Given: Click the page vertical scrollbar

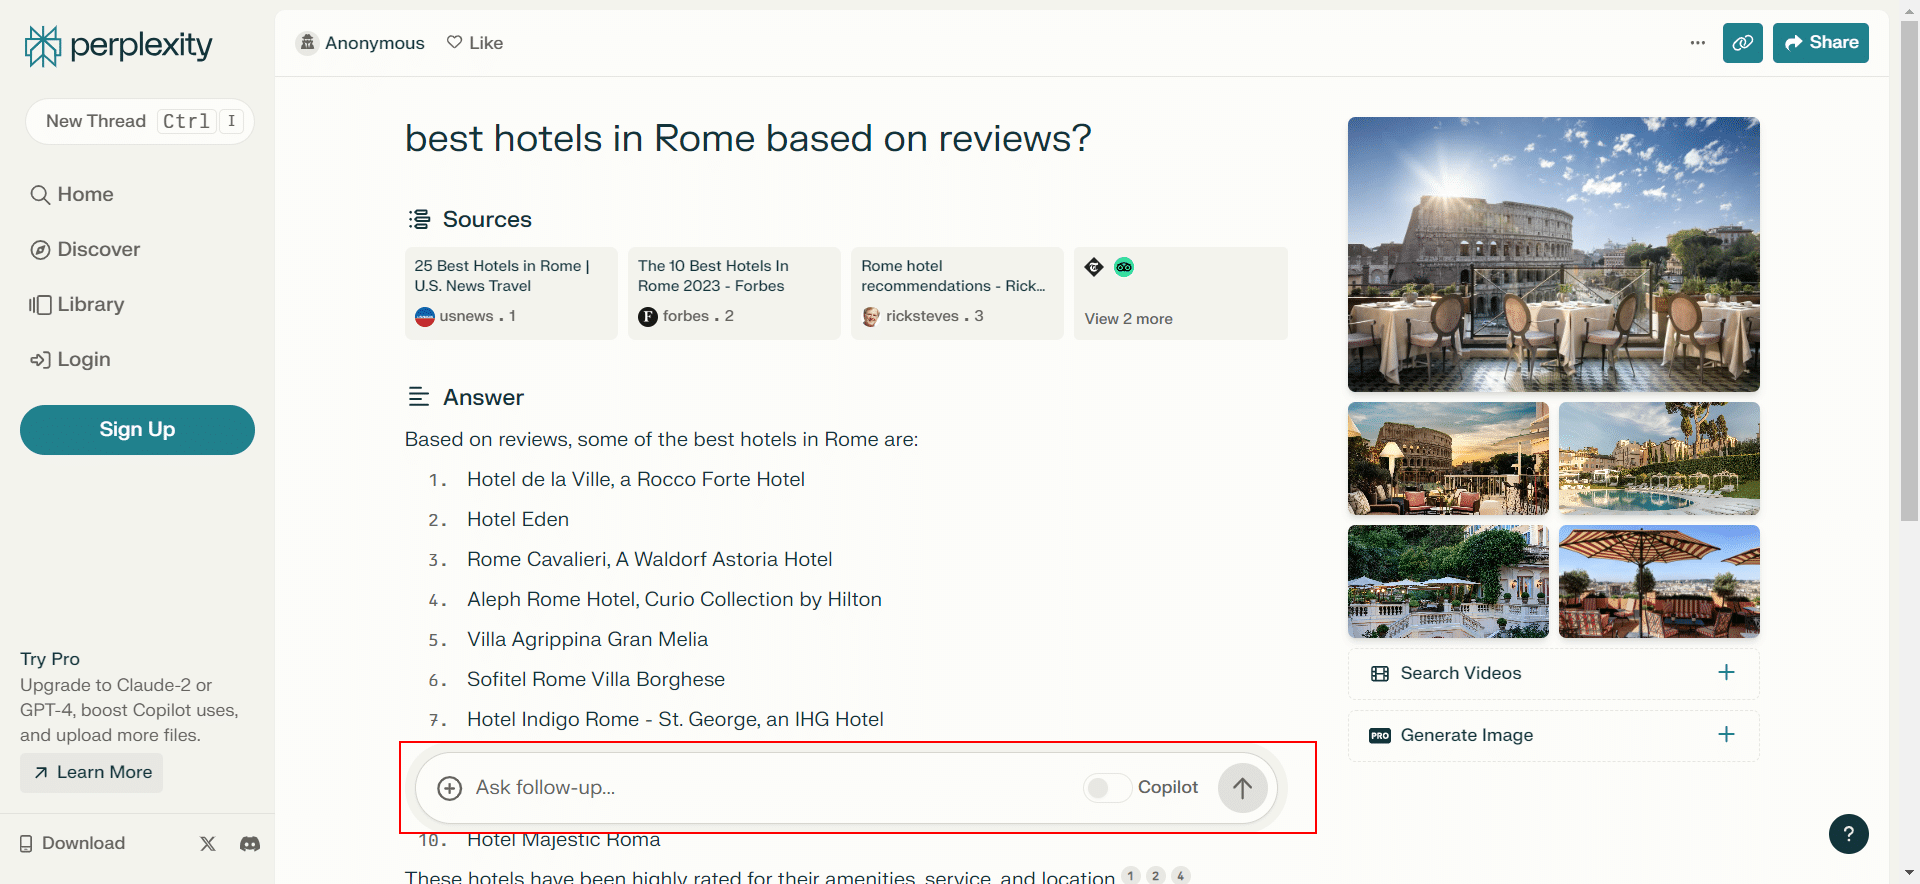Looking at the screenshot, I should tap(1910, 270).
